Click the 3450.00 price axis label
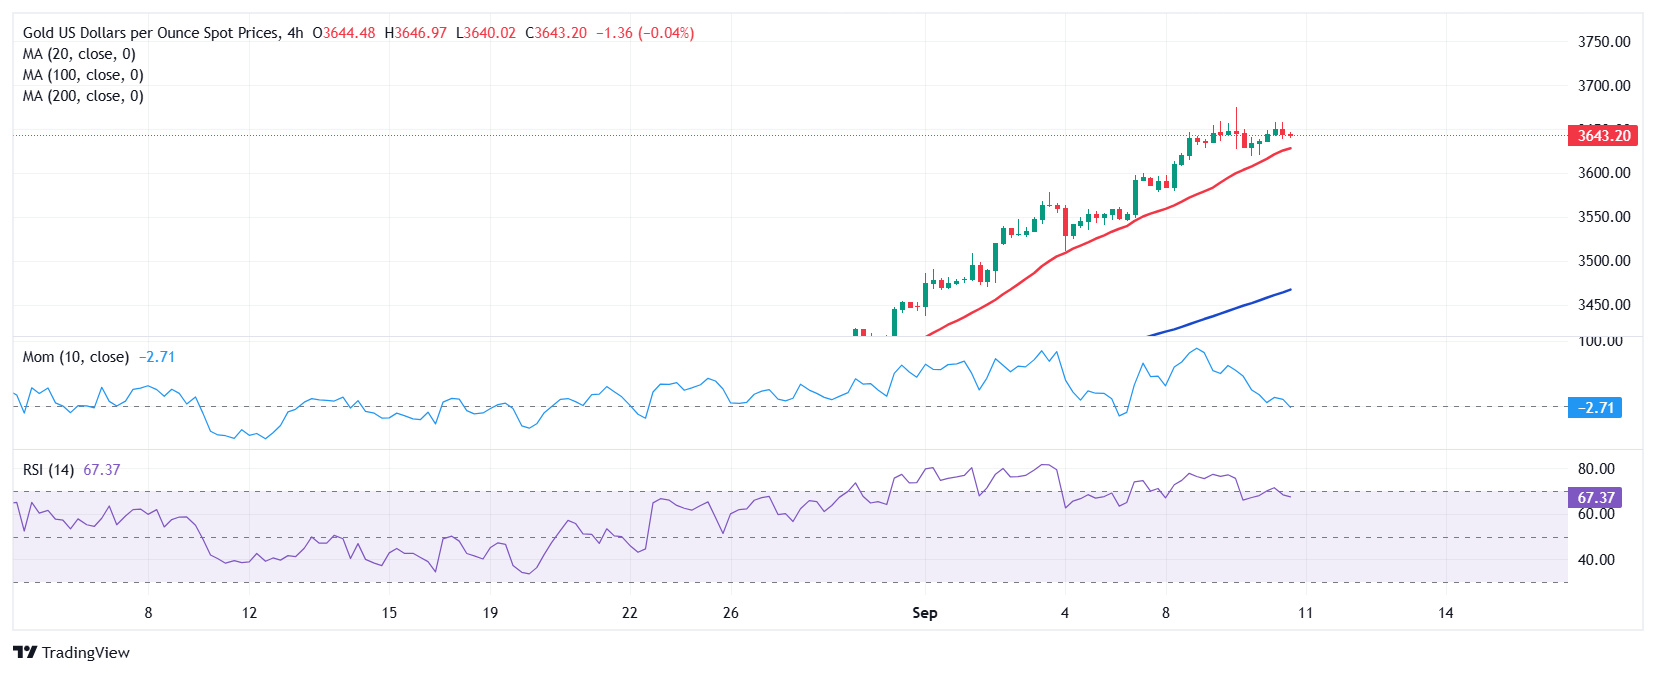Screen dimensions: 1656x674 pos(1603,305)
